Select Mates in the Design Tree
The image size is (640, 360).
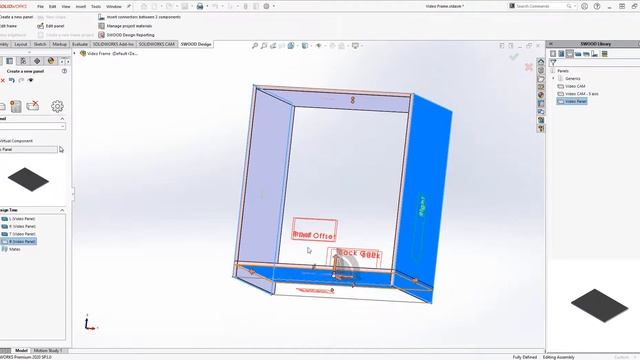[x=11, y=249]
